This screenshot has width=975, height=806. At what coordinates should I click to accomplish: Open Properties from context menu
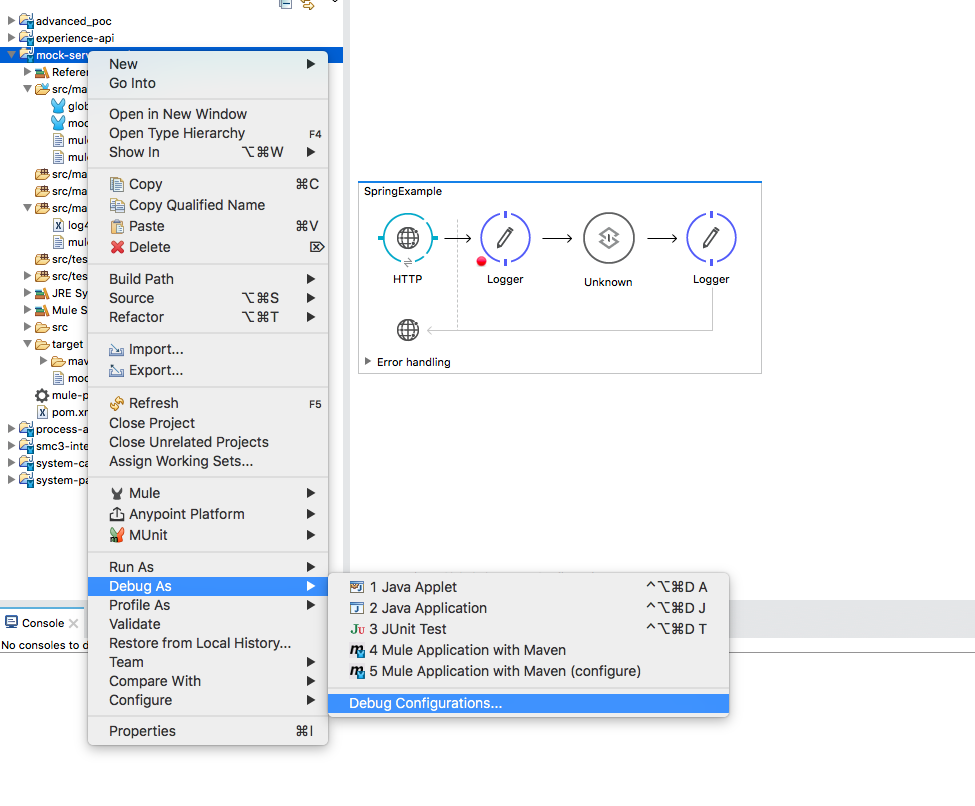(x=208, y=731)
